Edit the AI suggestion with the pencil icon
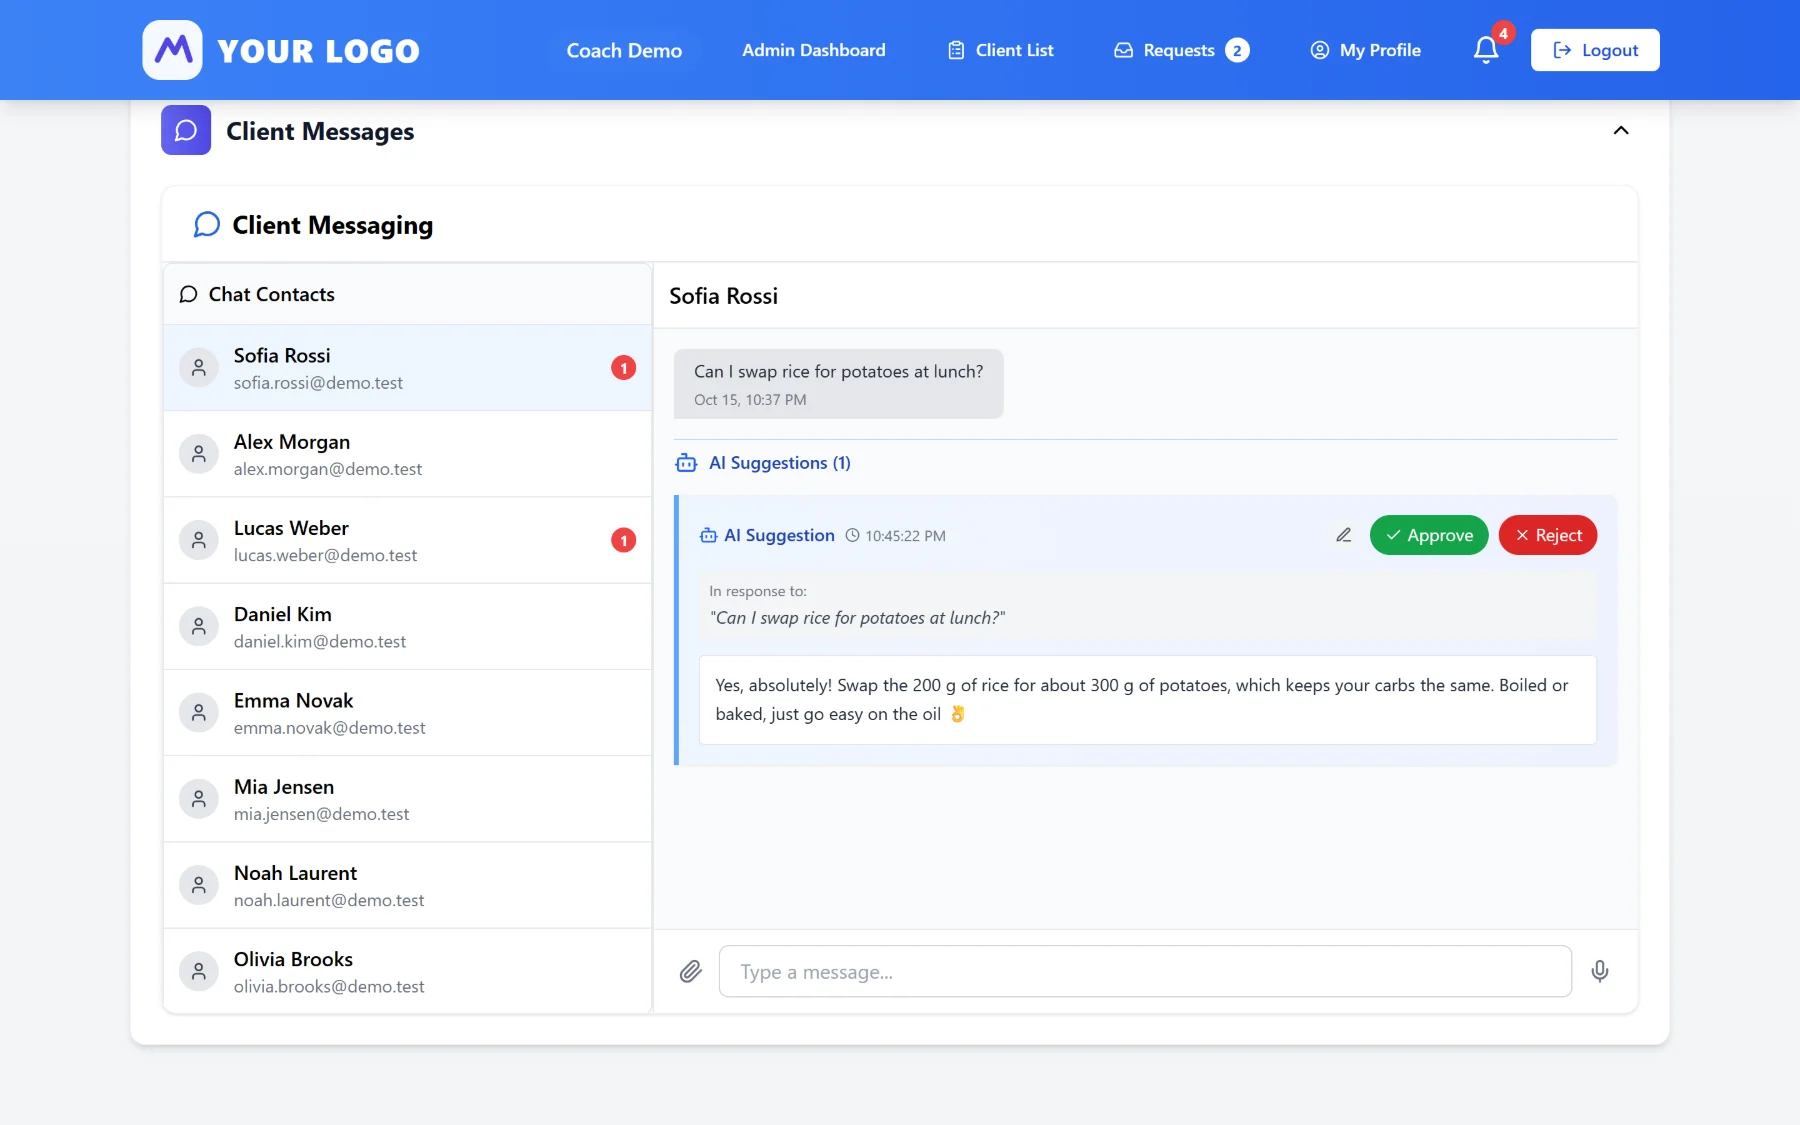Screen dimensions: 1800x1125 coord(1344,535)
